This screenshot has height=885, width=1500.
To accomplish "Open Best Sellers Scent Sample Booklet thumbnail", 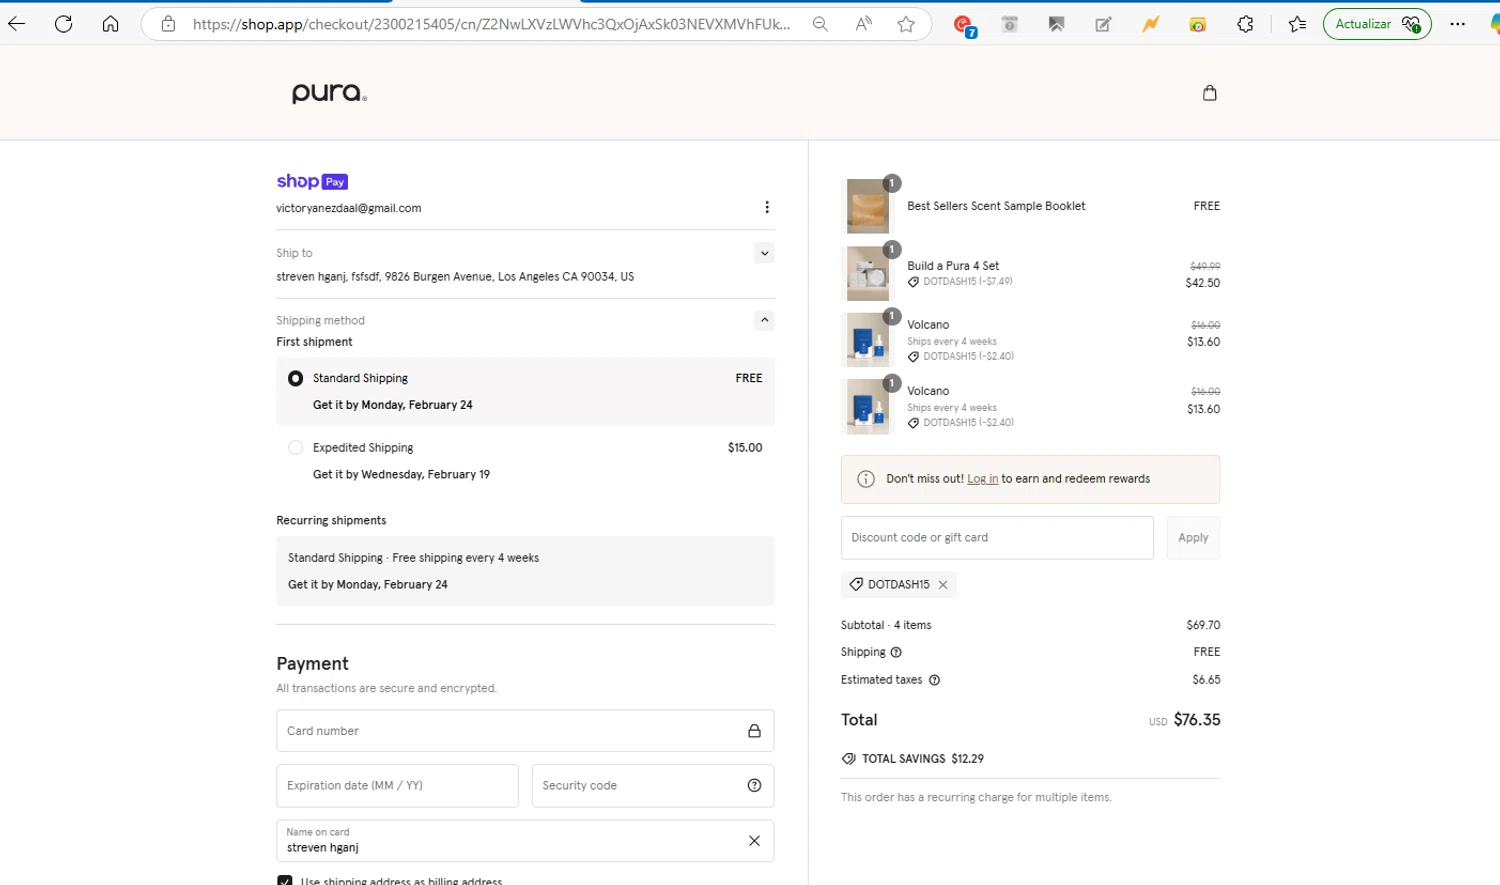I will pos(868,206).
